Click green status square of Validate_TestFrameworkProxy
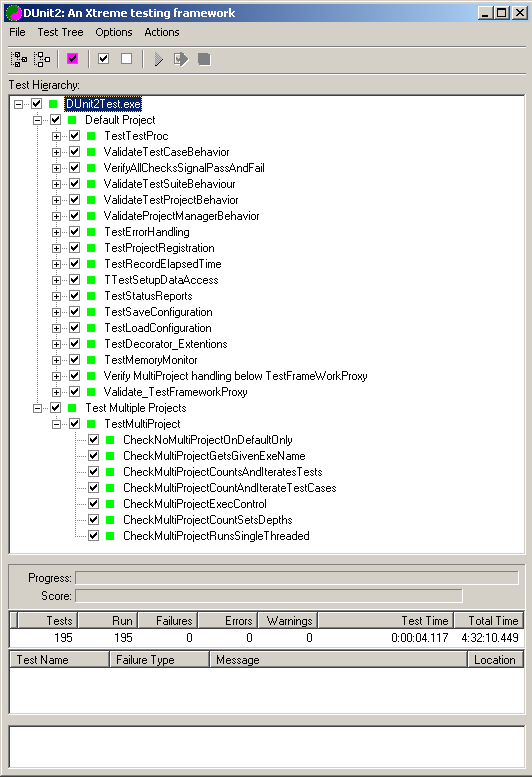 tap(91, 392)
